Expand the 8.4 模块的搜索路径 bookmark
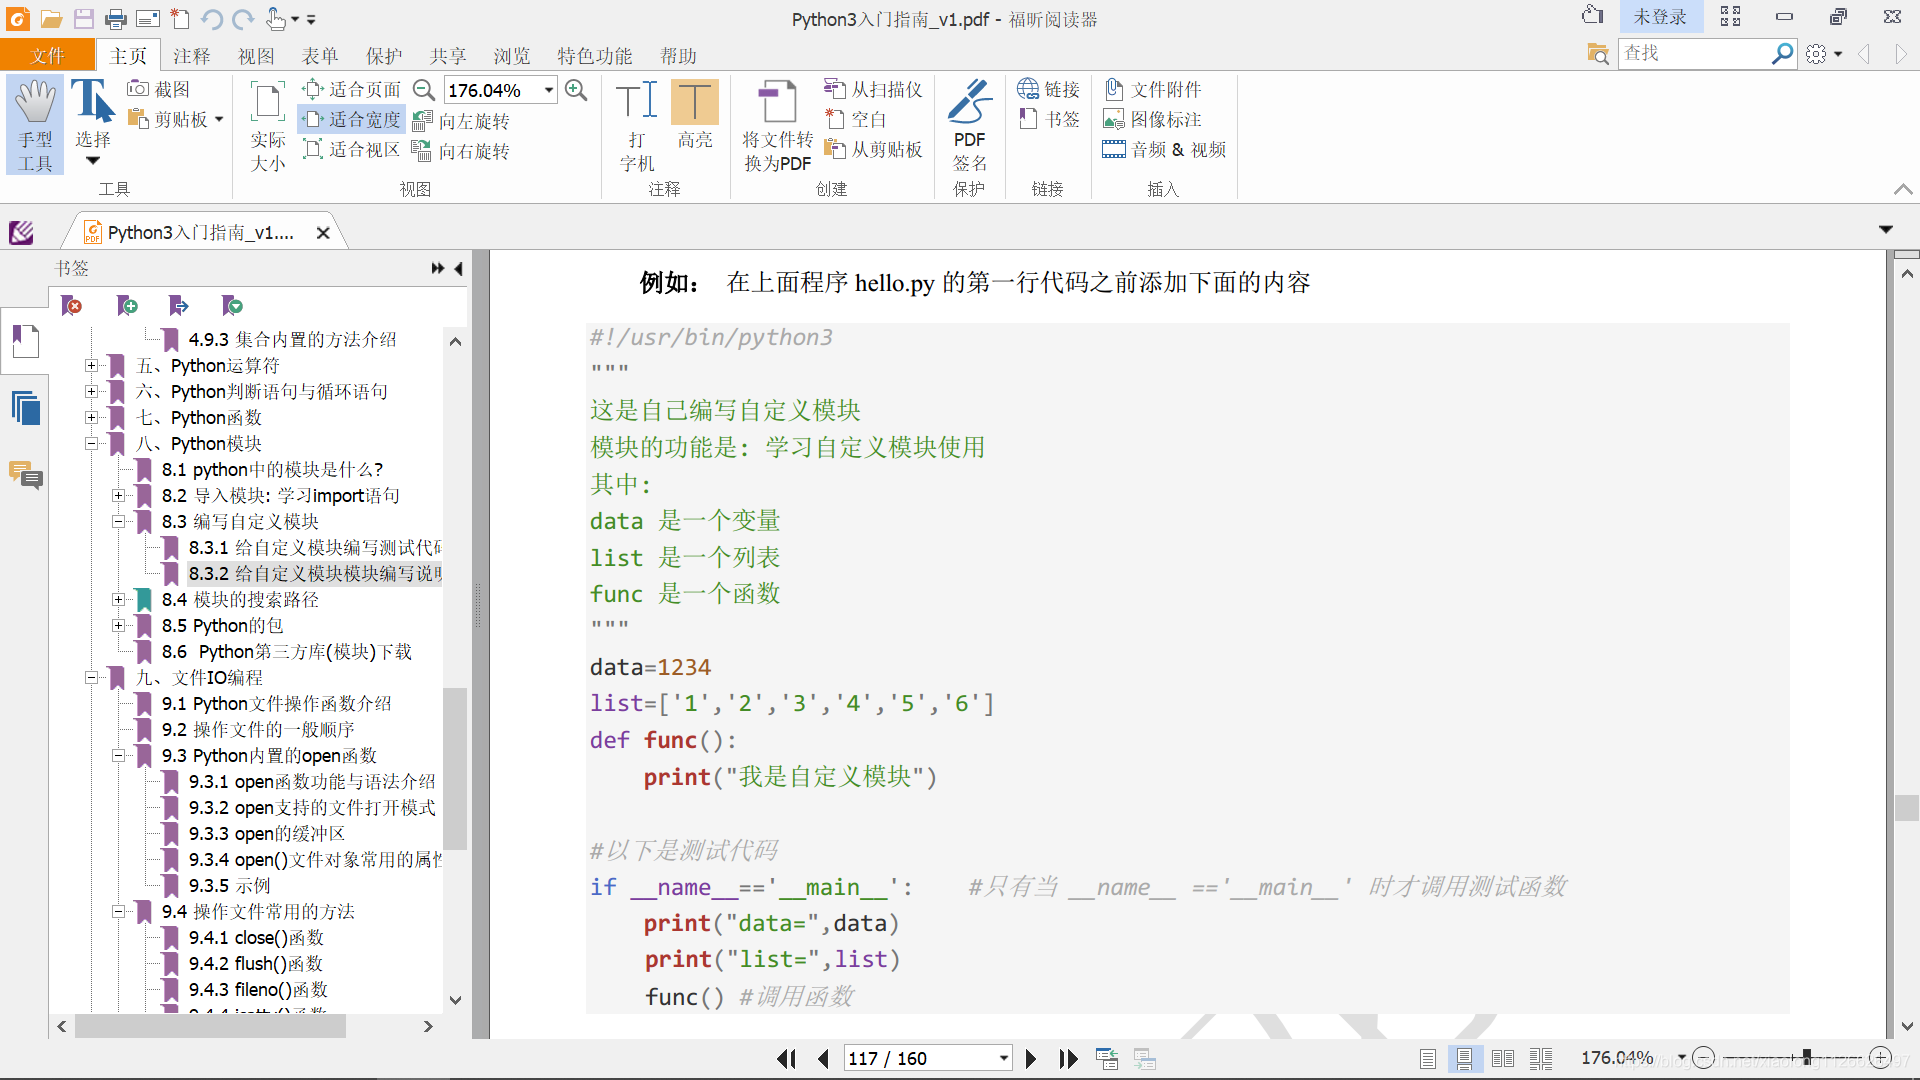The width and height of the screenshot is (1920, 1080). point(118,600)
